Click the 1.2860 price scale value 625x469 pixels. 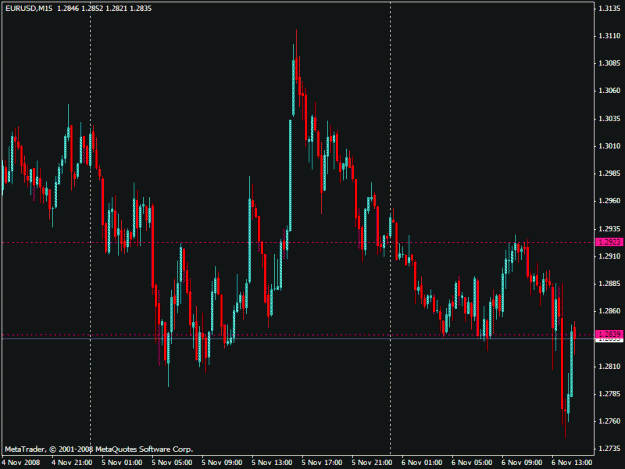[x=609, y=311]
